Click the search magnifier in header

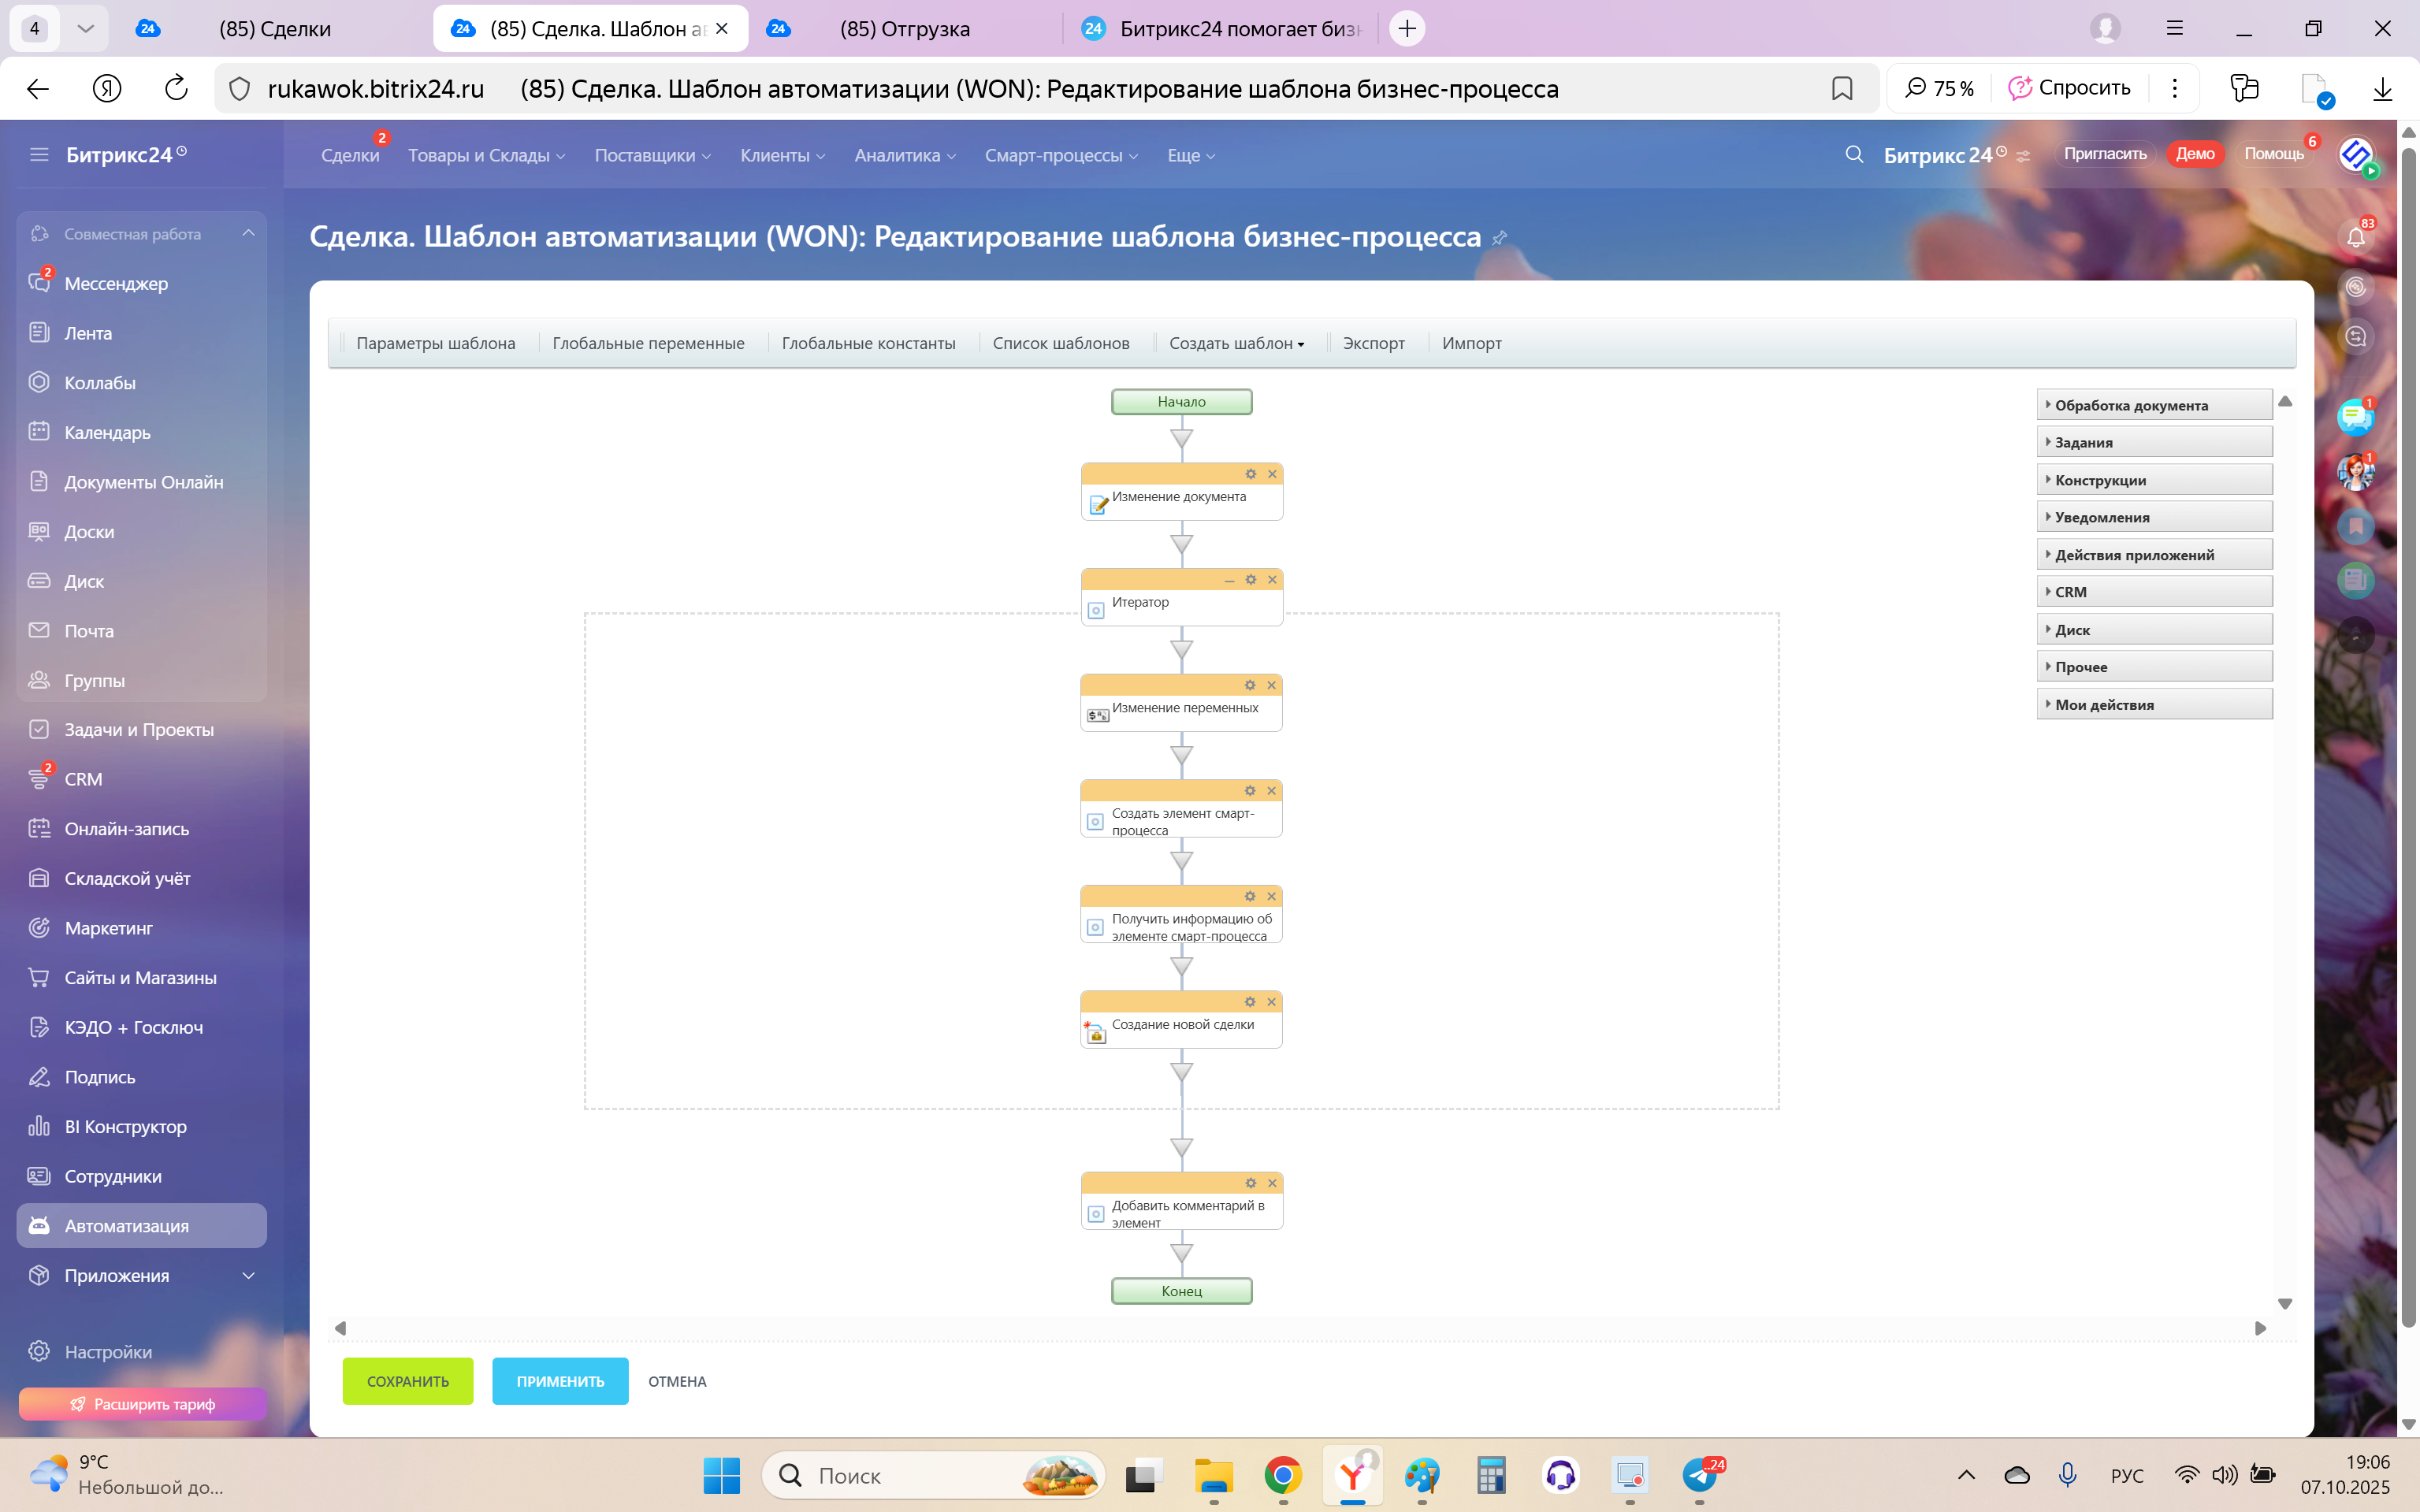[x=1853, y=155]
